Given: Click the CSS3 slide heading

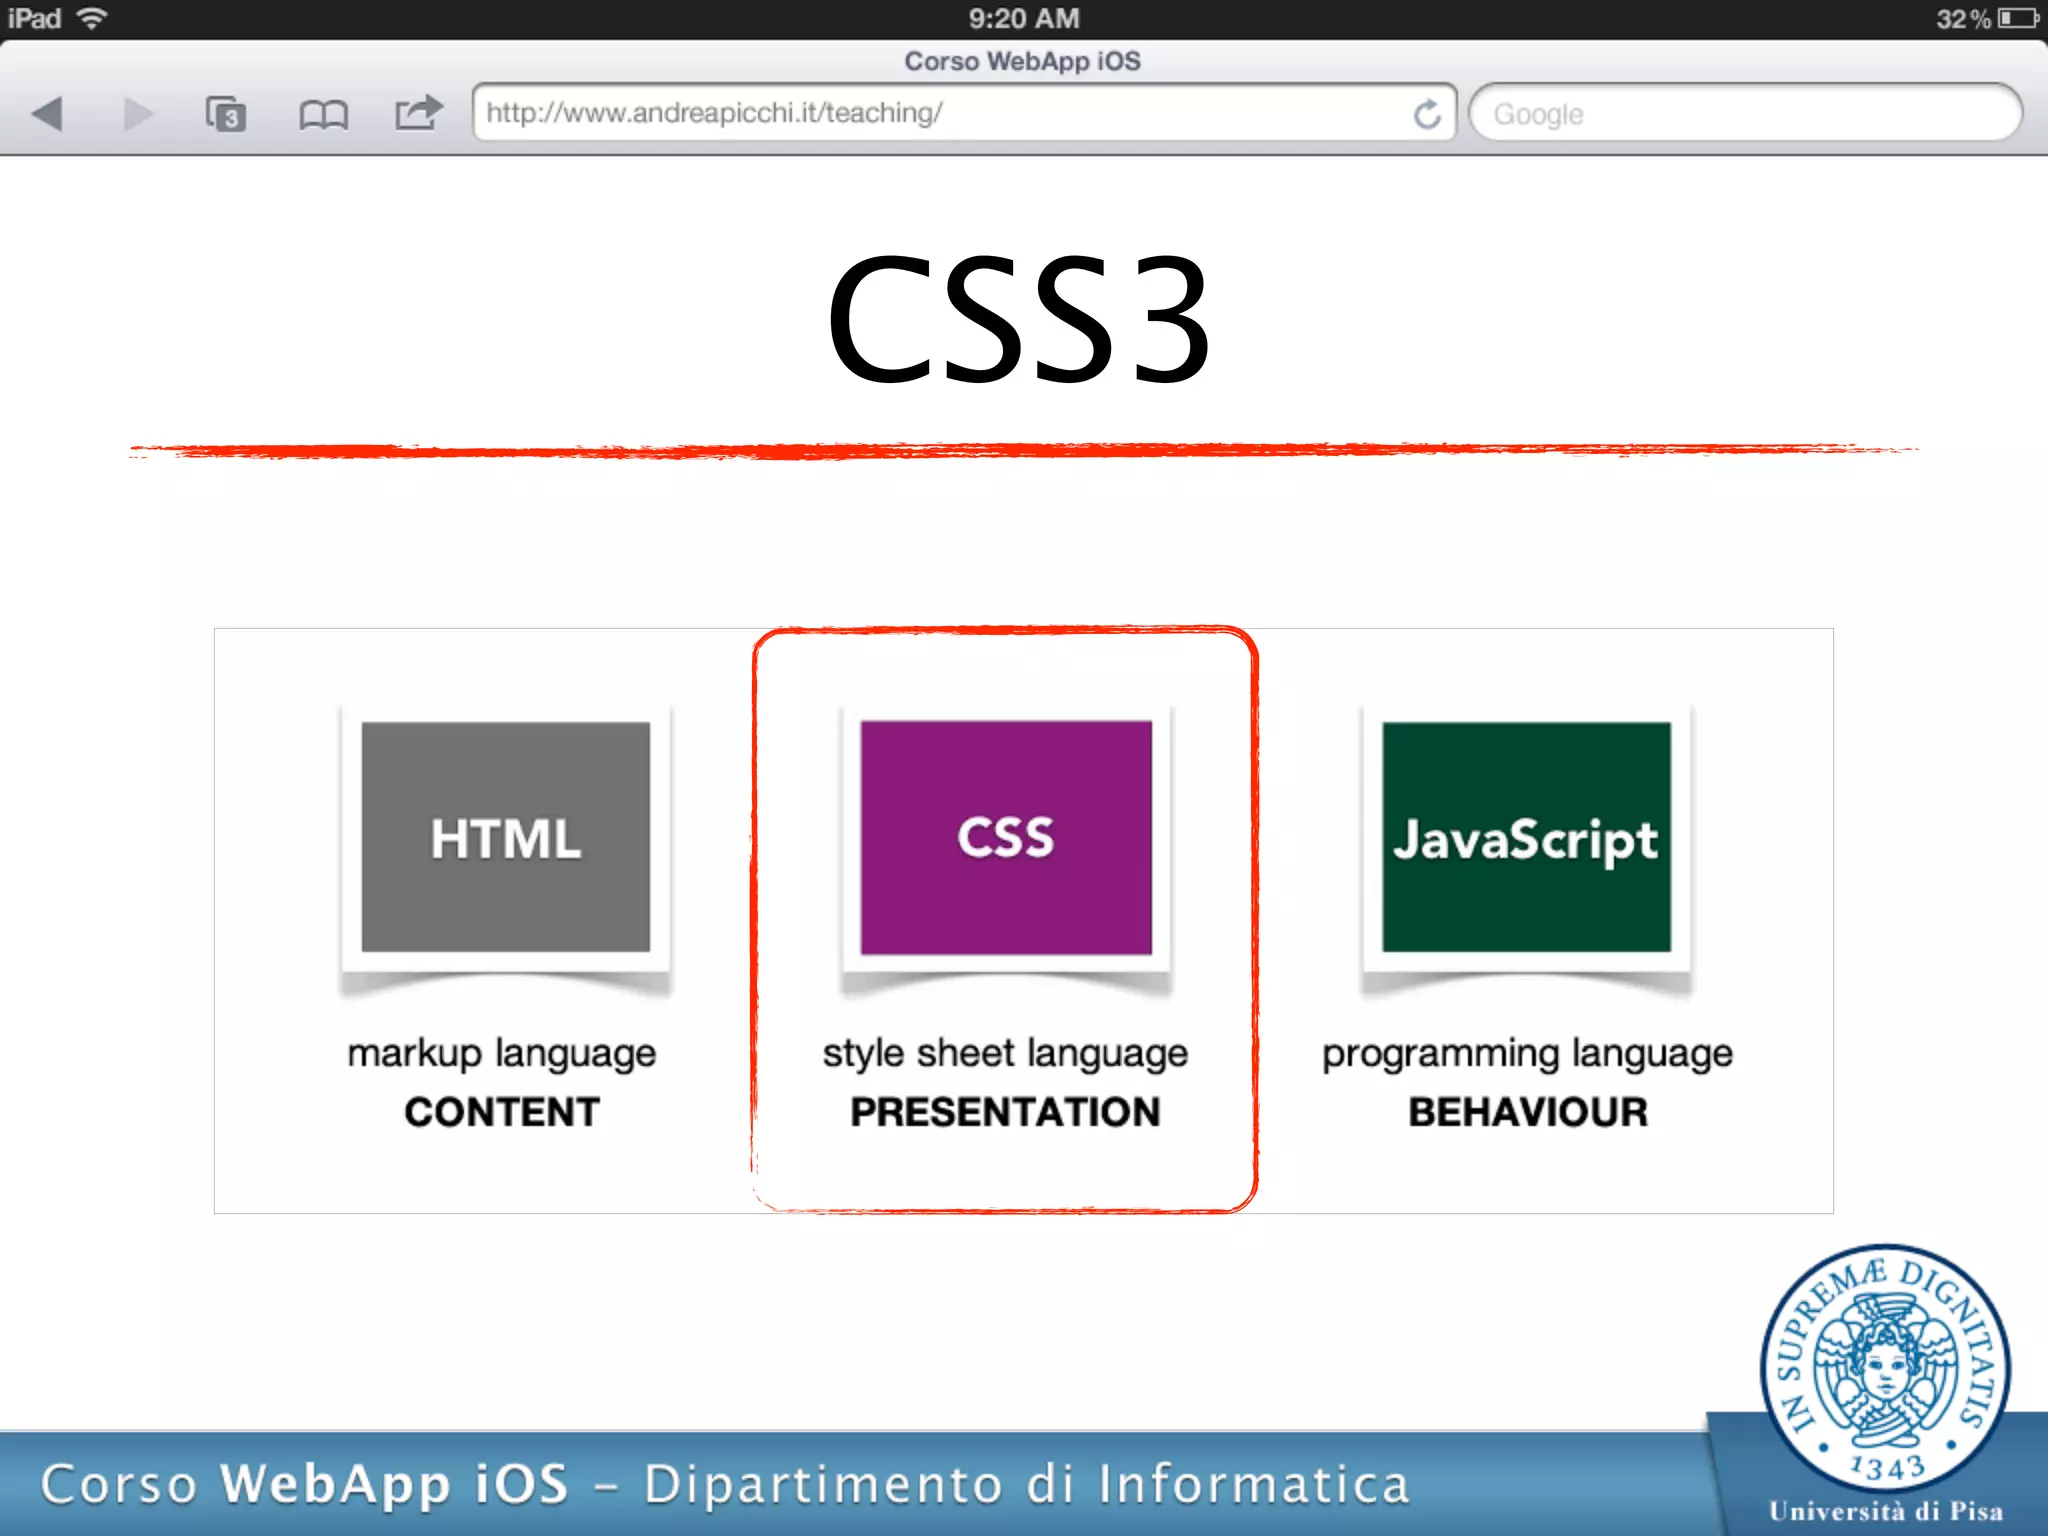Looking at the screenshot, I should [1019, 319].
